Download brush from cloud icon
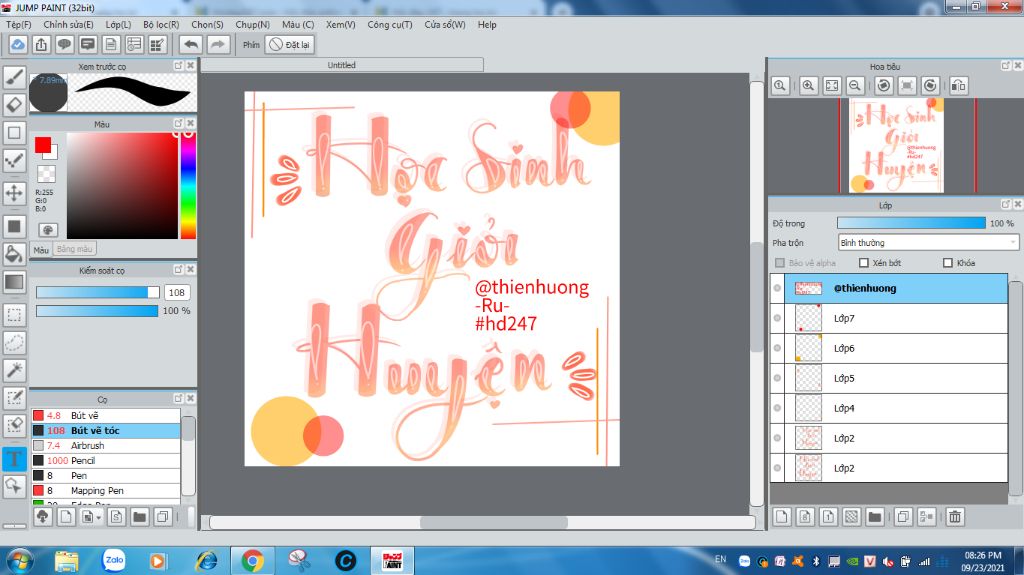Screen dimensions: 1024x575 click(x=42, y=517)
